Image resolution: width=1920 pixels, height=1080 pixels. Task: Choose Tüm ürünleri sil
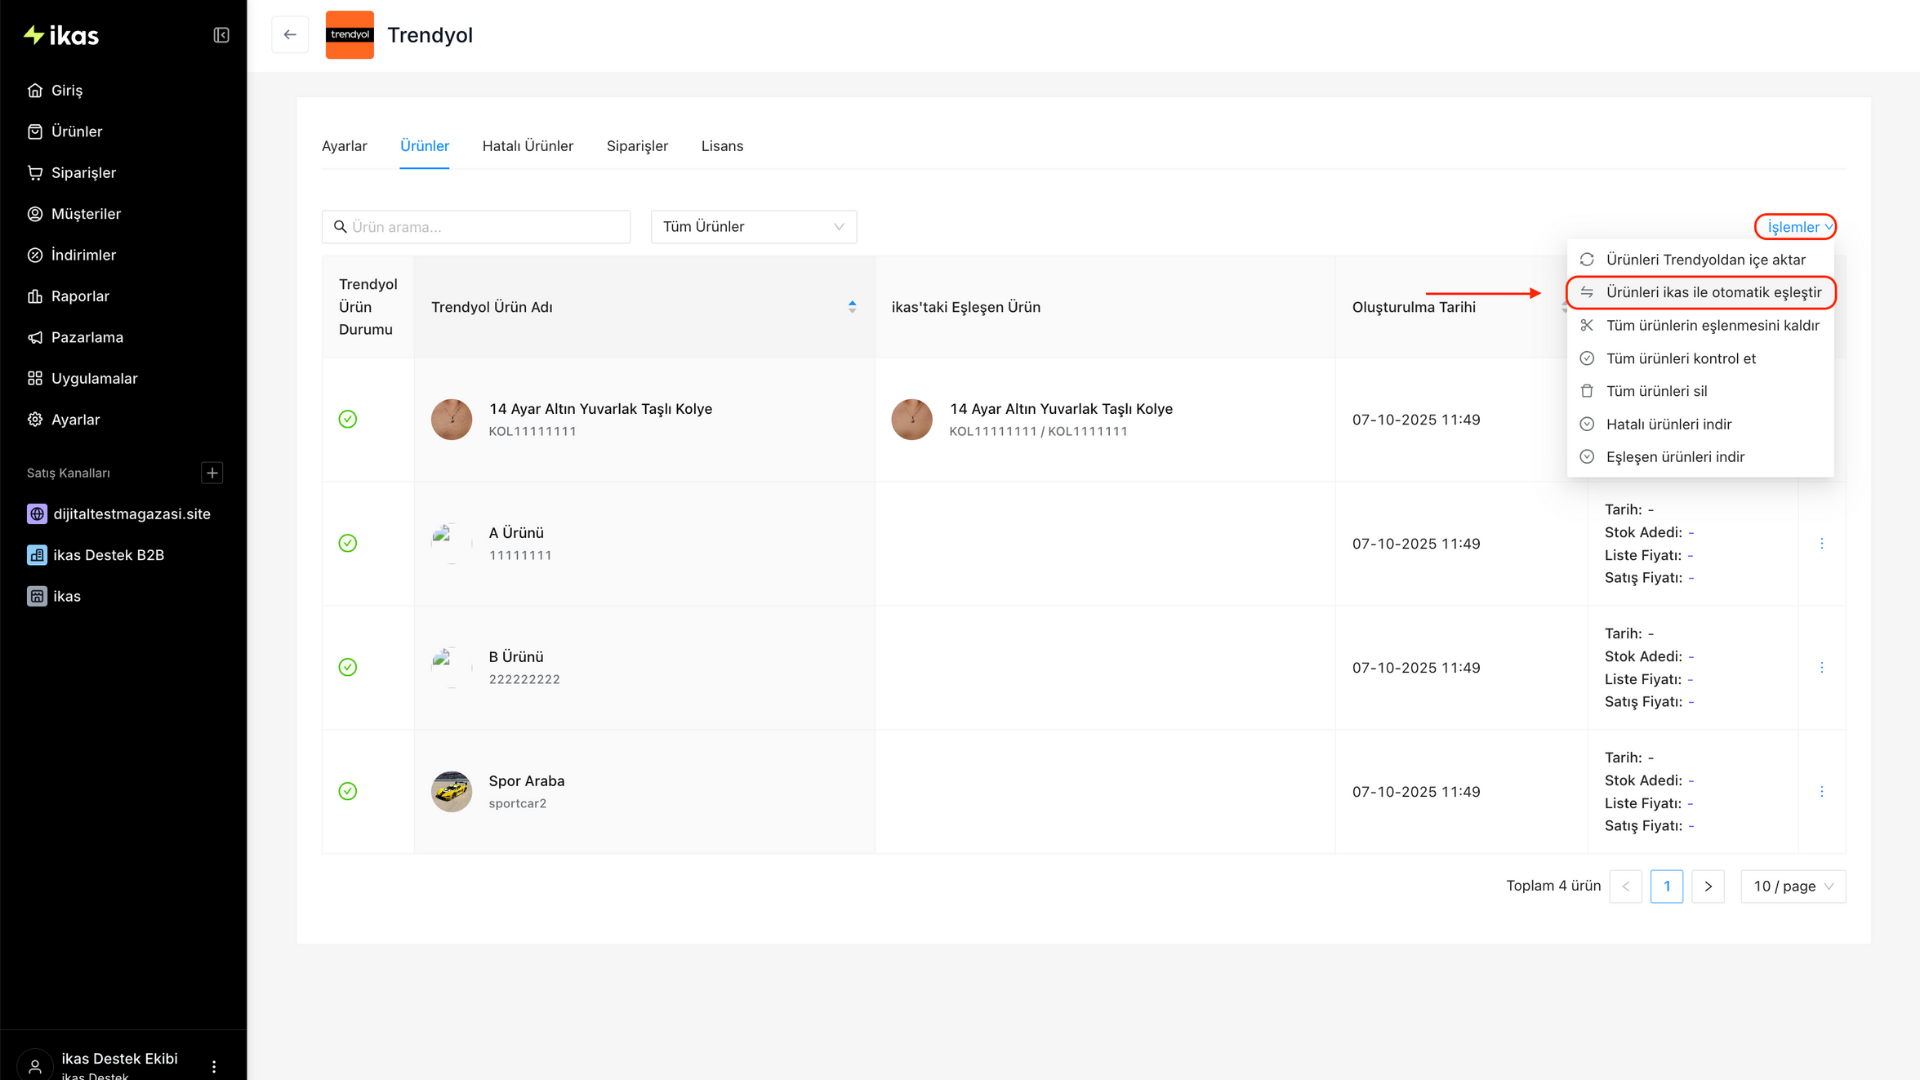tap(1700, 391)
